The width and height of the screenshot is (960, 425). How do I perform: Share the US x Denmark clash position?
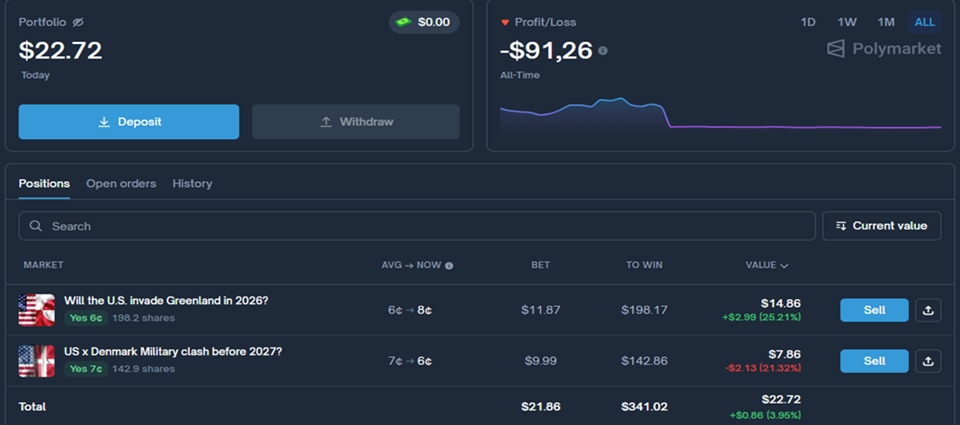928,361
